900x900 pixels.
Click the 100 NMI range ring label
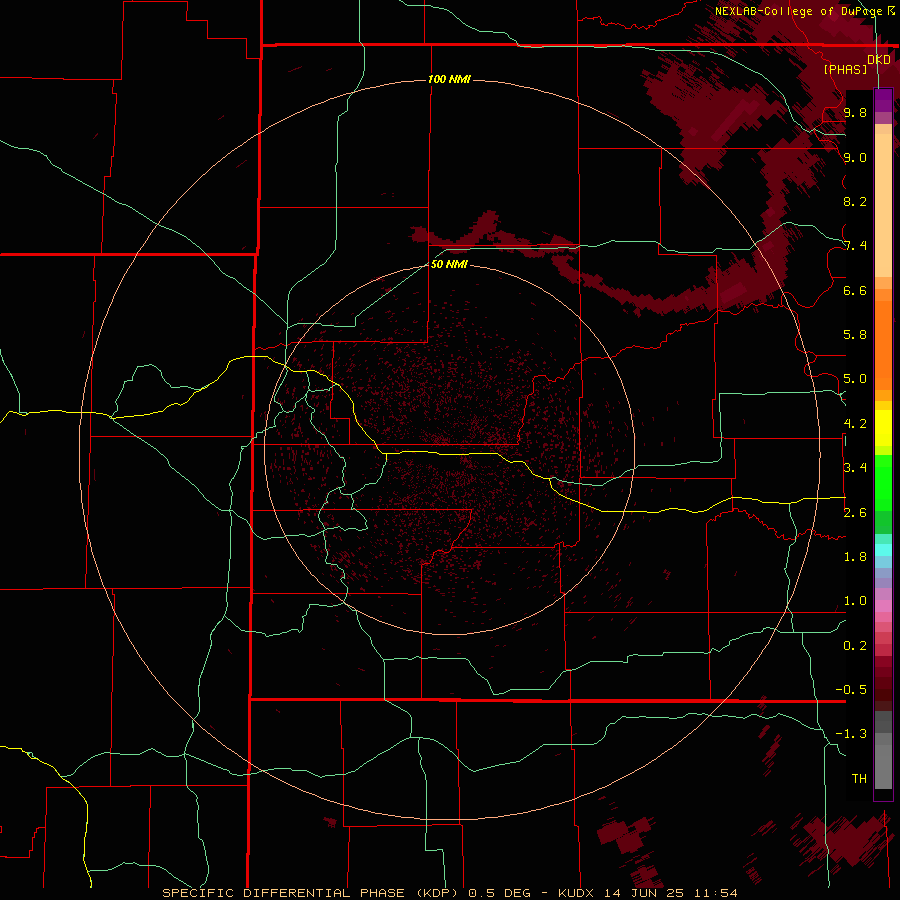click(449, 79)
